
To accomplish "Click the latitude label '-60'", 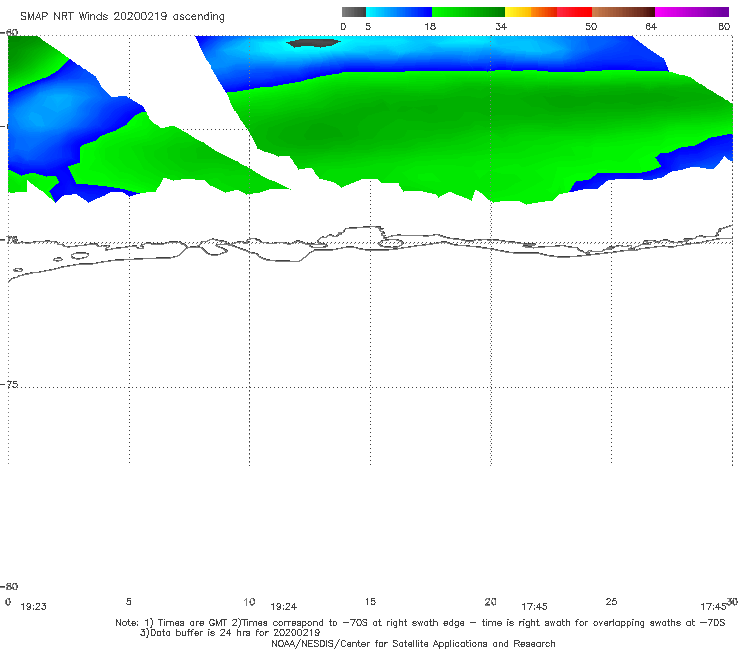I will coord(10,33).
